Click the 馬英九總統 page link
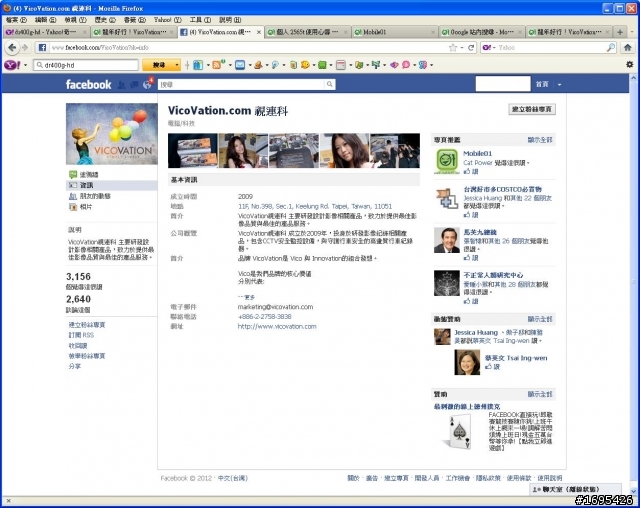Screen dimensions: 640x508 480,232
